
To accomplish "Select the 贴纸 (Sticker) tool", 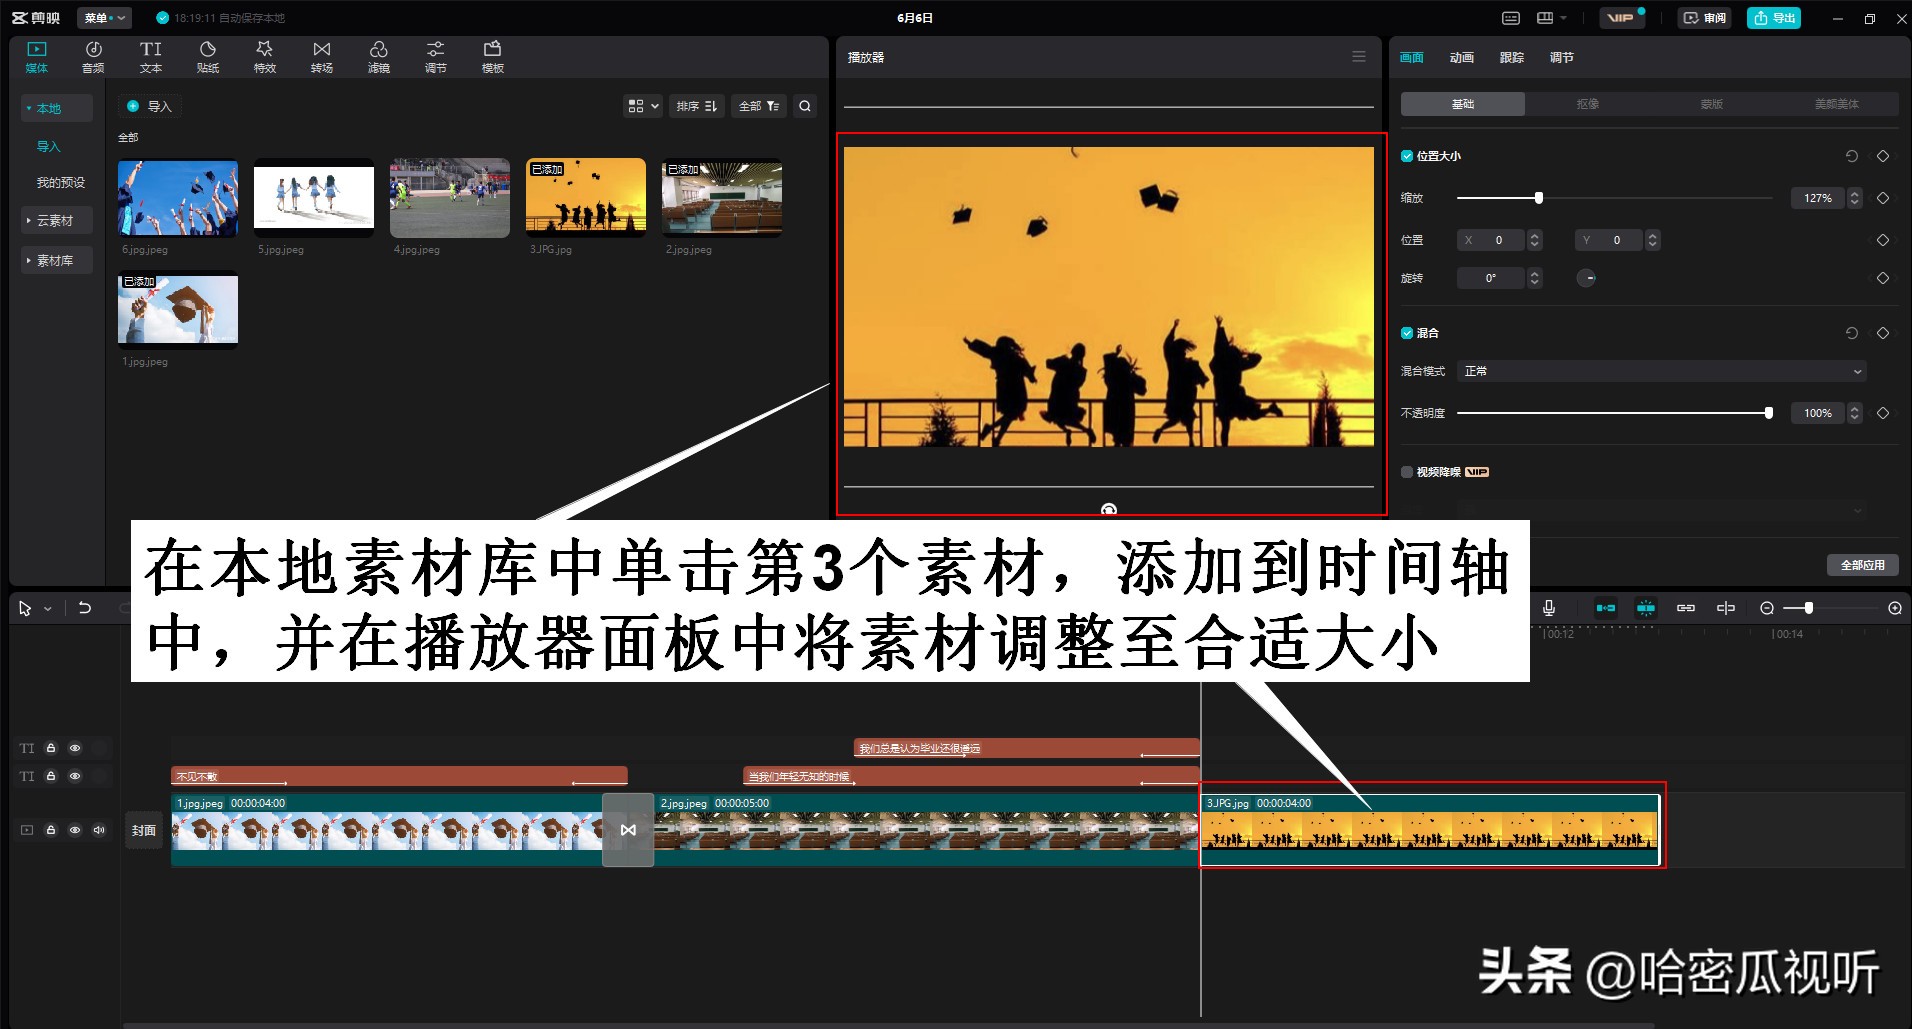I will coord(208,55).
